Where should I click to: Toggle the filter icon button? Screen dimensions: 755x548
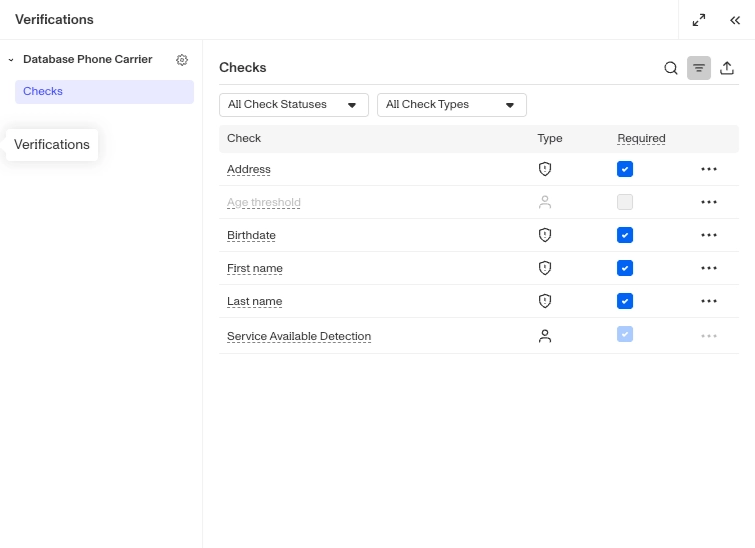point(699,68)
